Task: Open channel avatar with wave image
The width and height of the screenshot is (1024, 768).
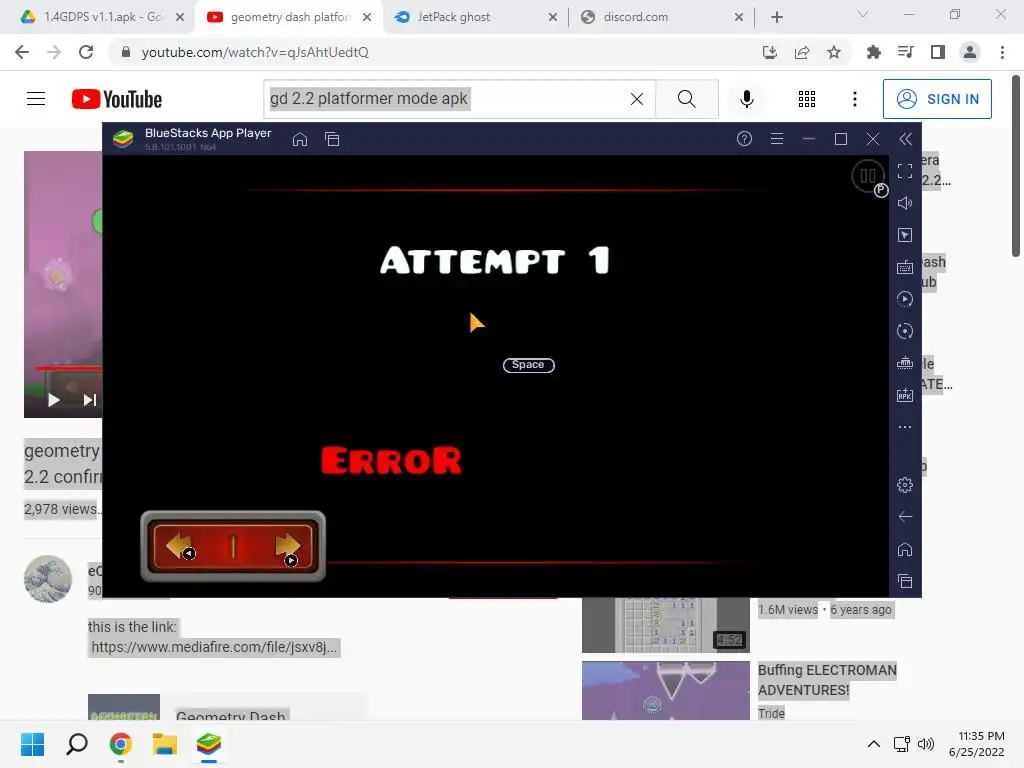Action: pos(48,579)
